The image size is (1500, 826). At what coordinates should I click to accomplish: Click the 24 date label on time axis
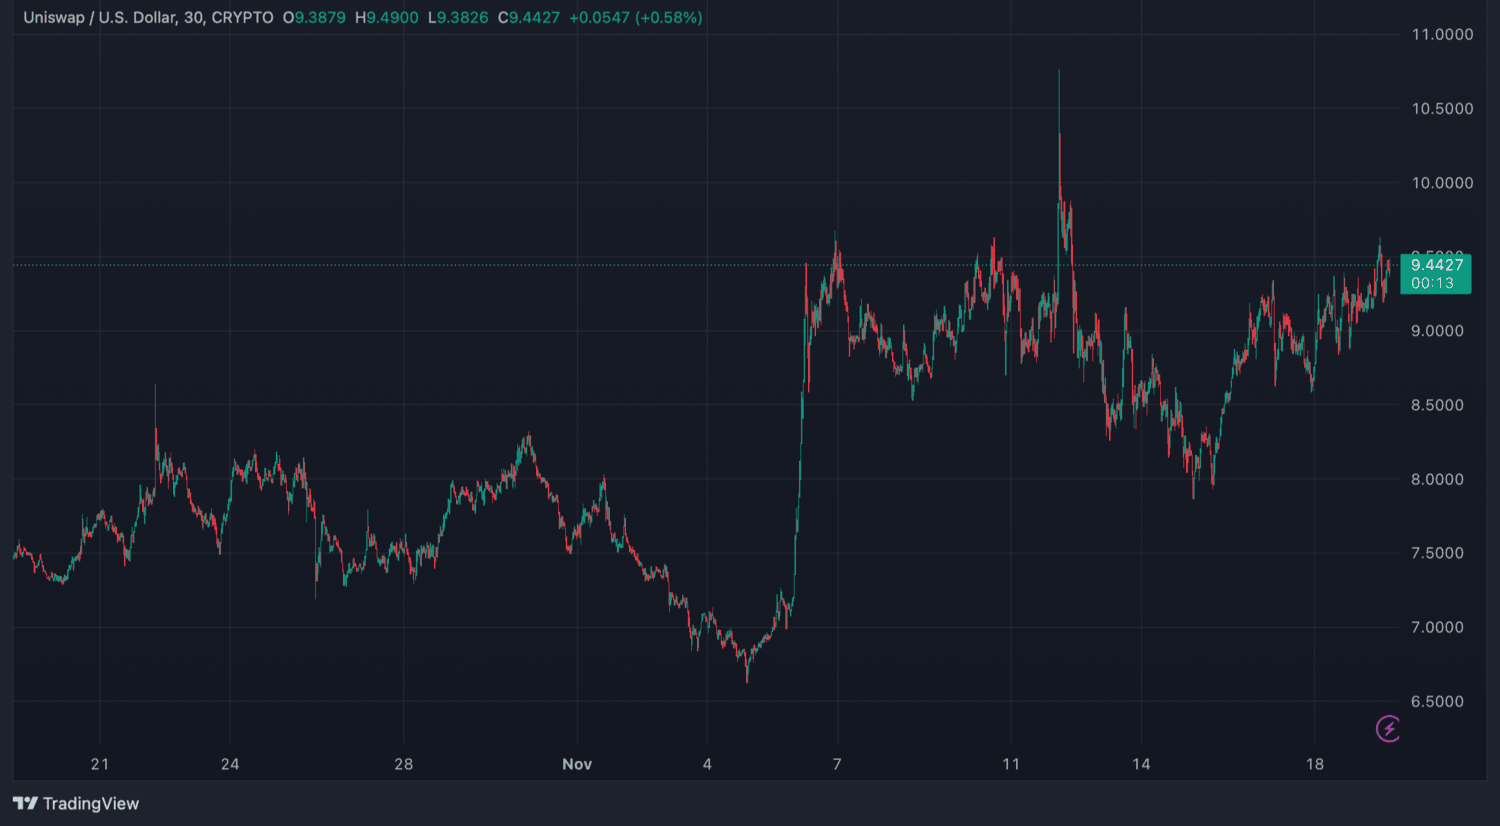pos(230,764)
